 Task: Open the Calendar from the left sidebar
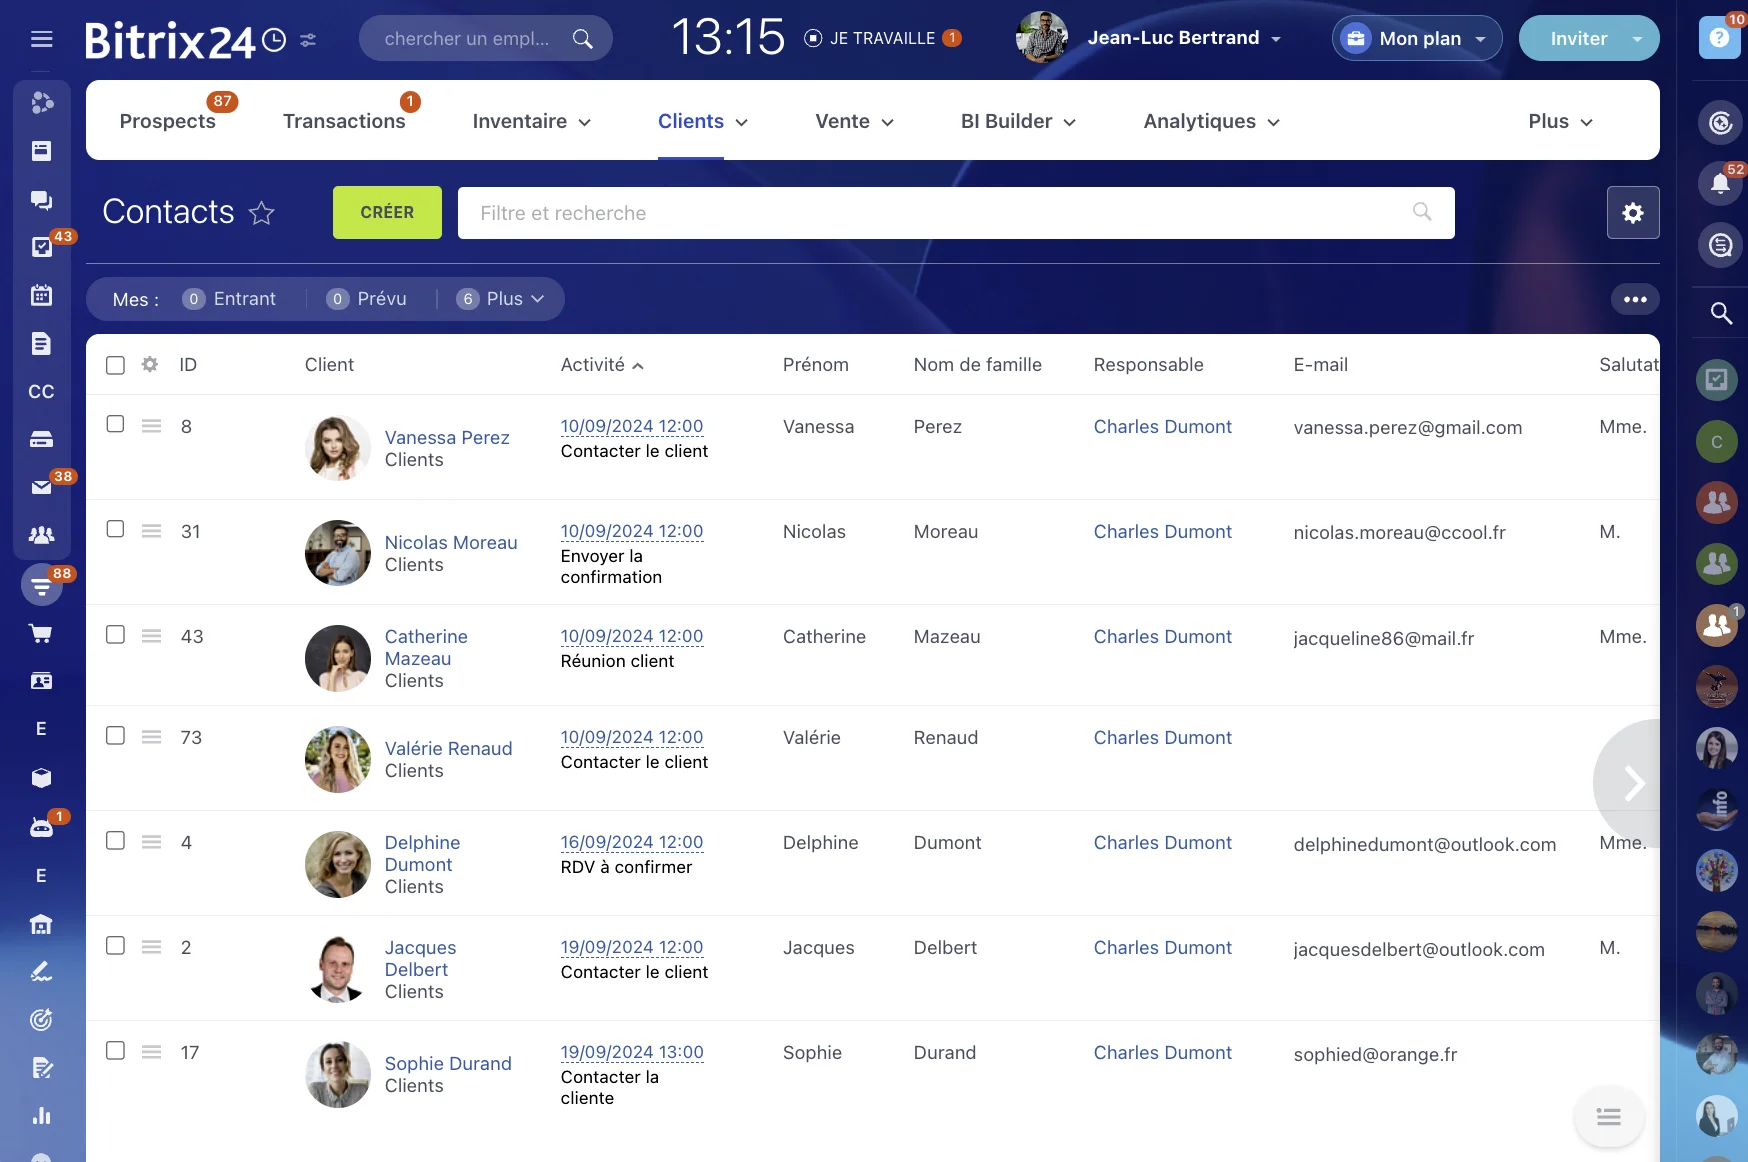(41, 295)
